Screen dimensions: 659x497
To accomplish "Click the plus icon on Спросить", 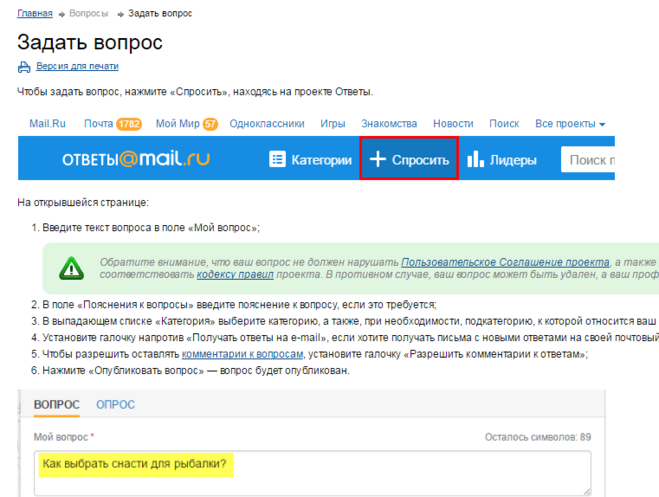I will pos(377,160).
